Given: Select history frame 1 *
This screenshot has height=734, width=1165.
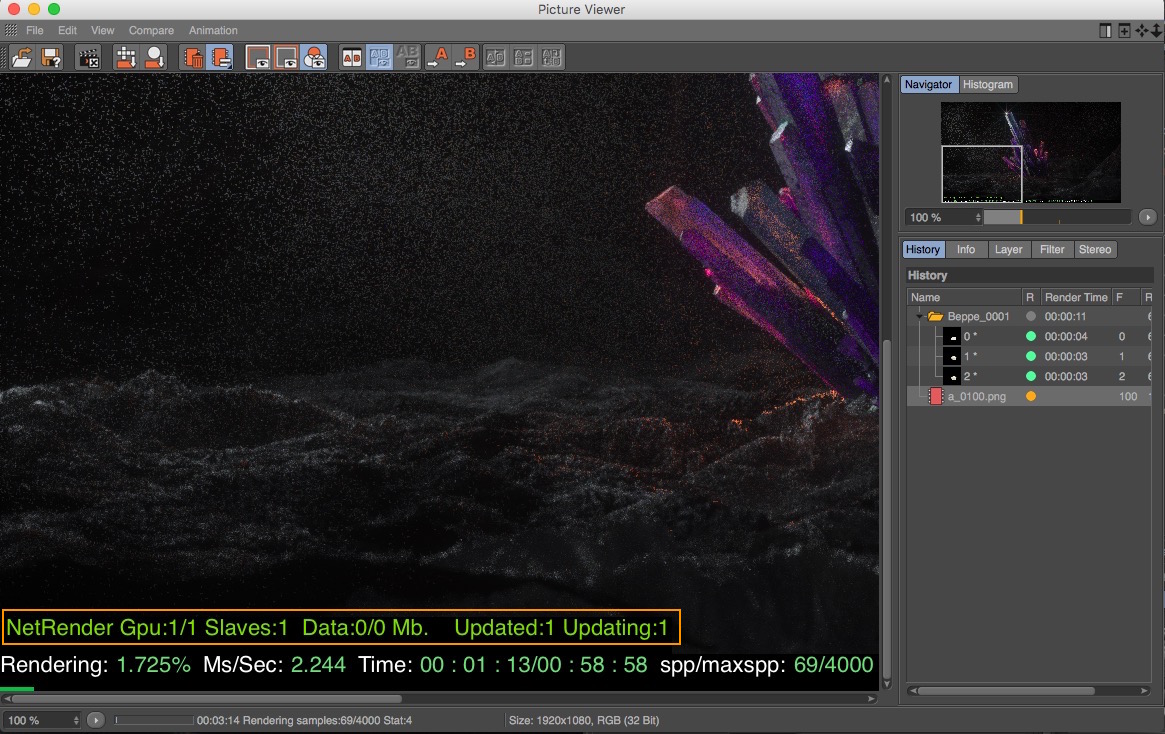Looking at the screenshot, I should 970,357.
